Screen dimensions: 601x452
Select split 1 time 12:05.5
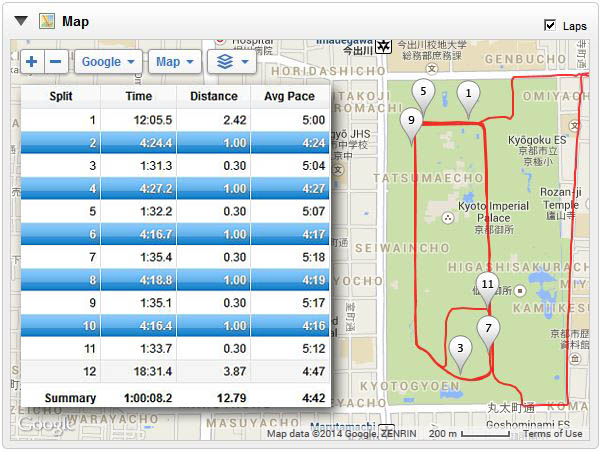[153, 120]
